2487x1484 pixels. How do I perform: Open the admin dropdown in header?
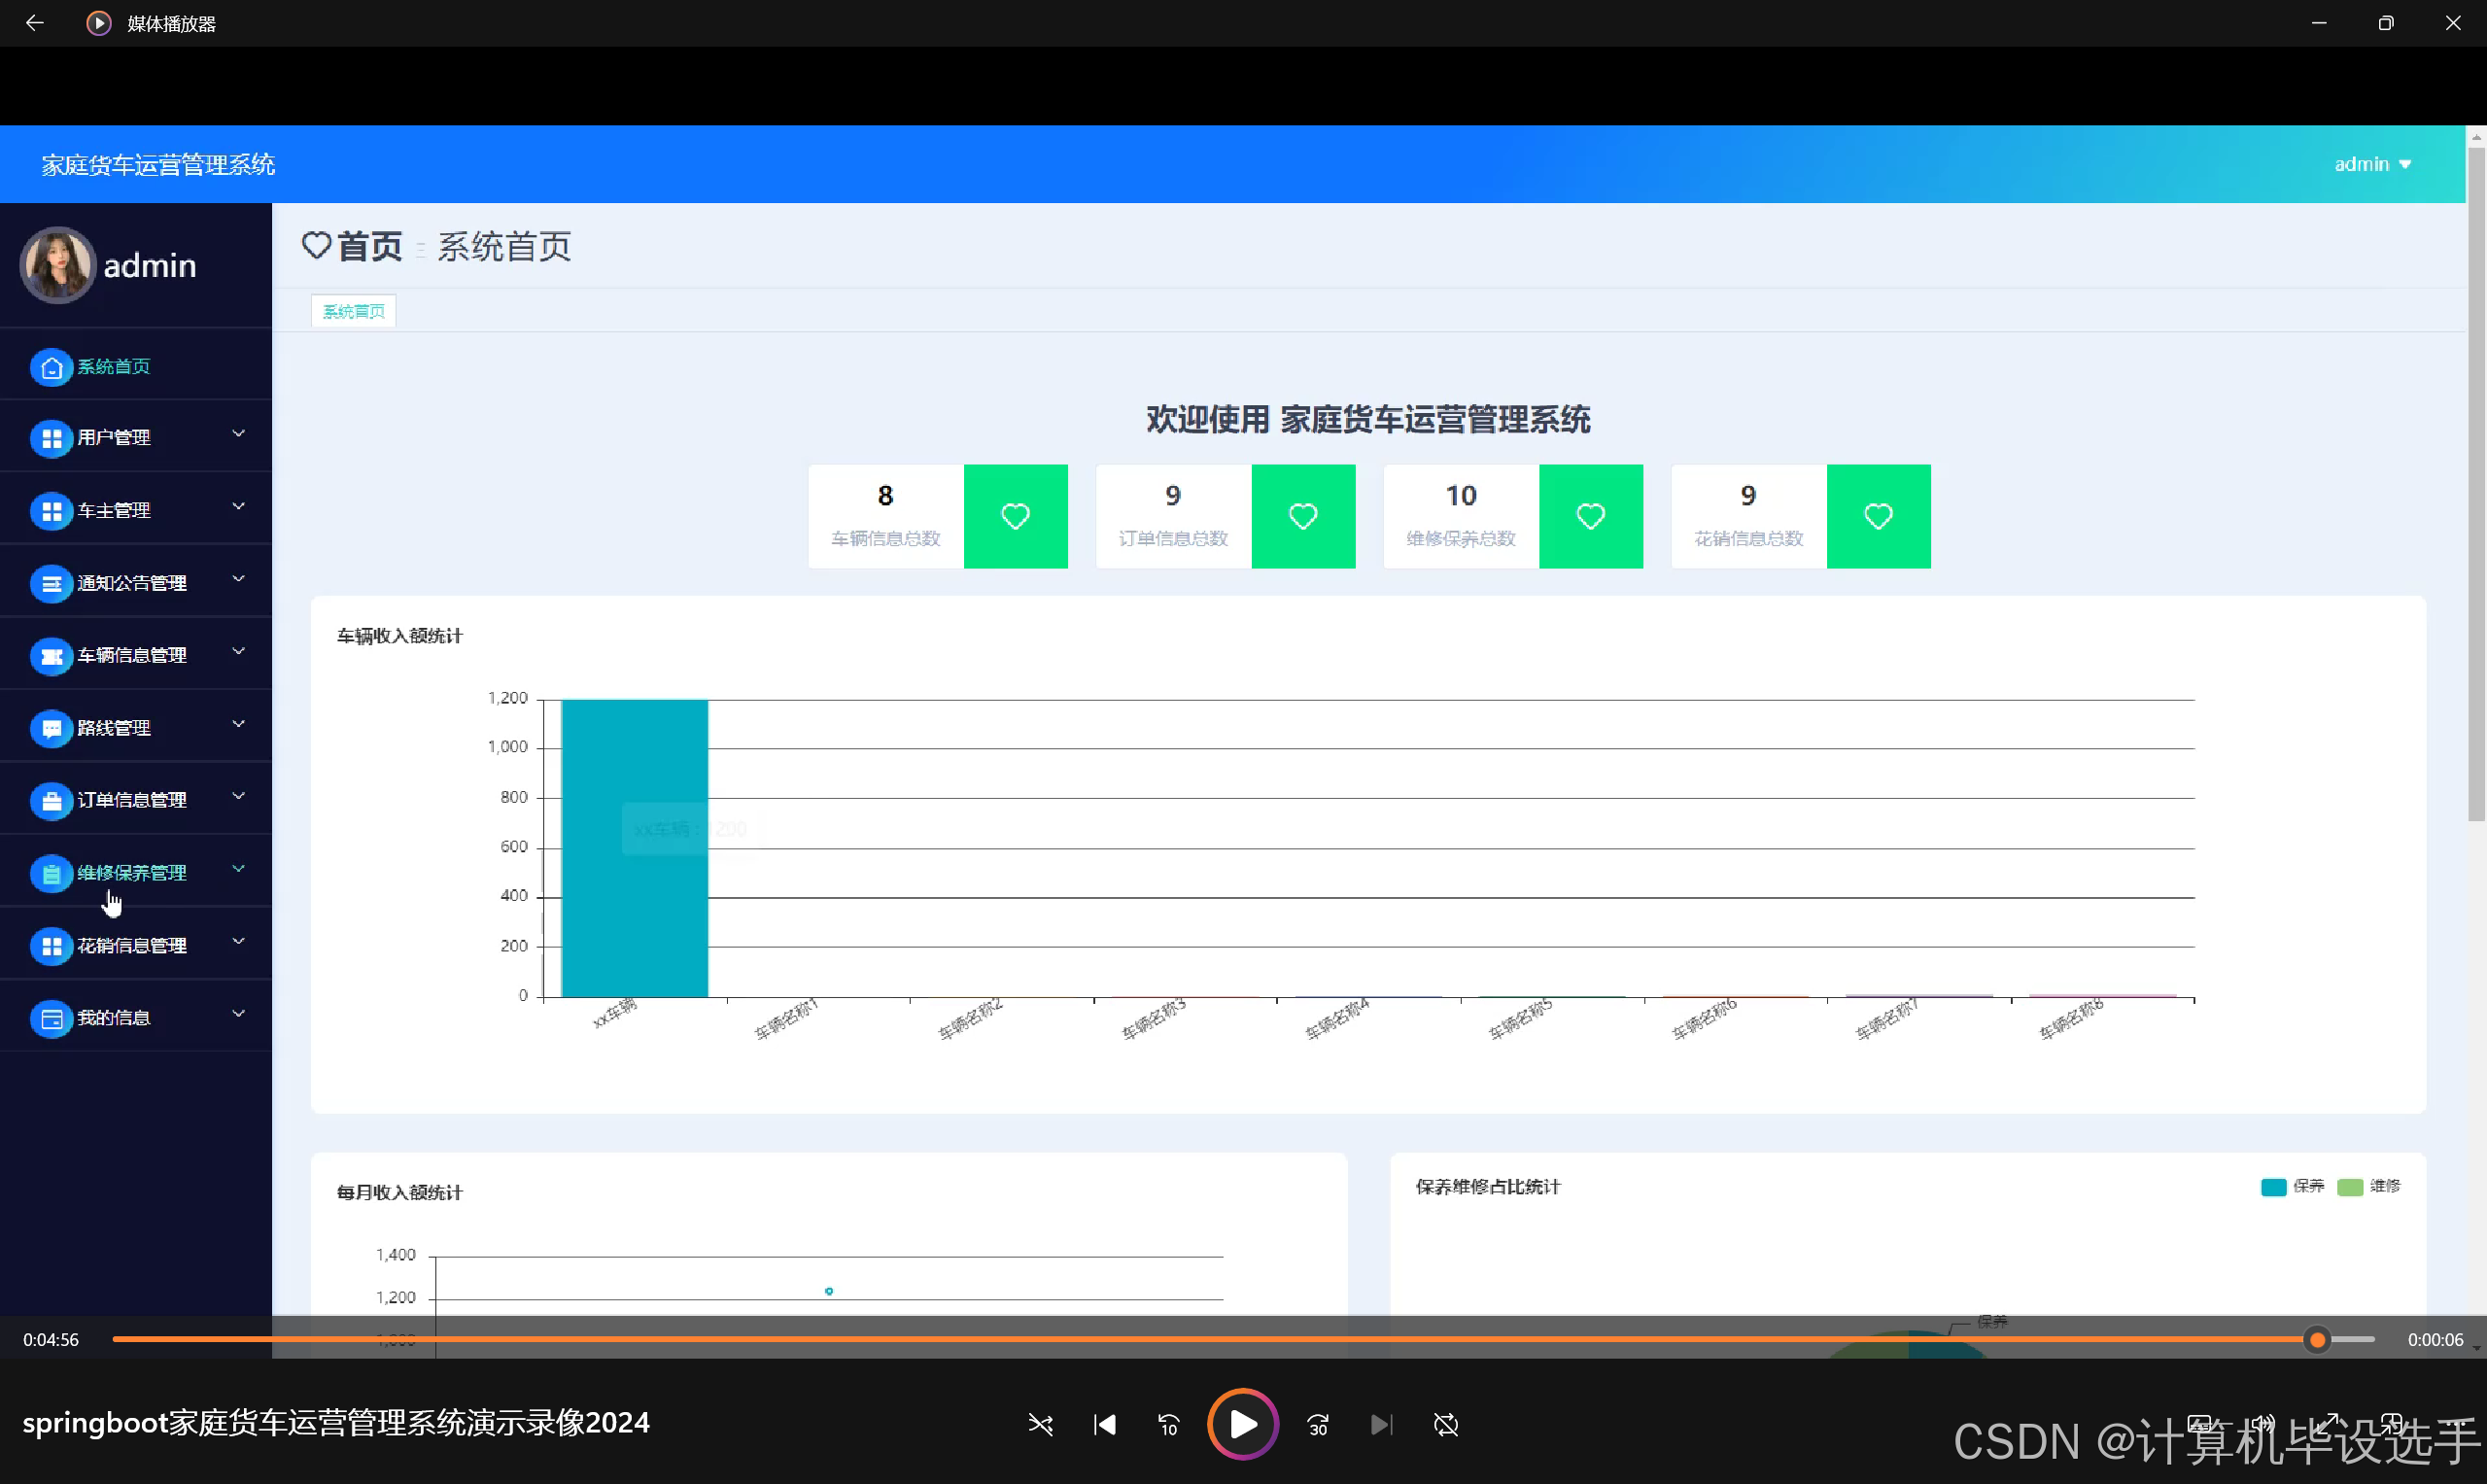pyautogui.click(x=2372, y=164)
